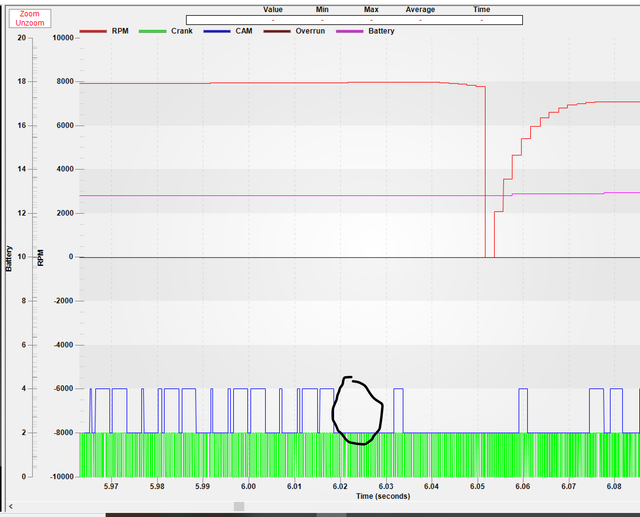Select the Crank legend label

(x=182, y=31)
